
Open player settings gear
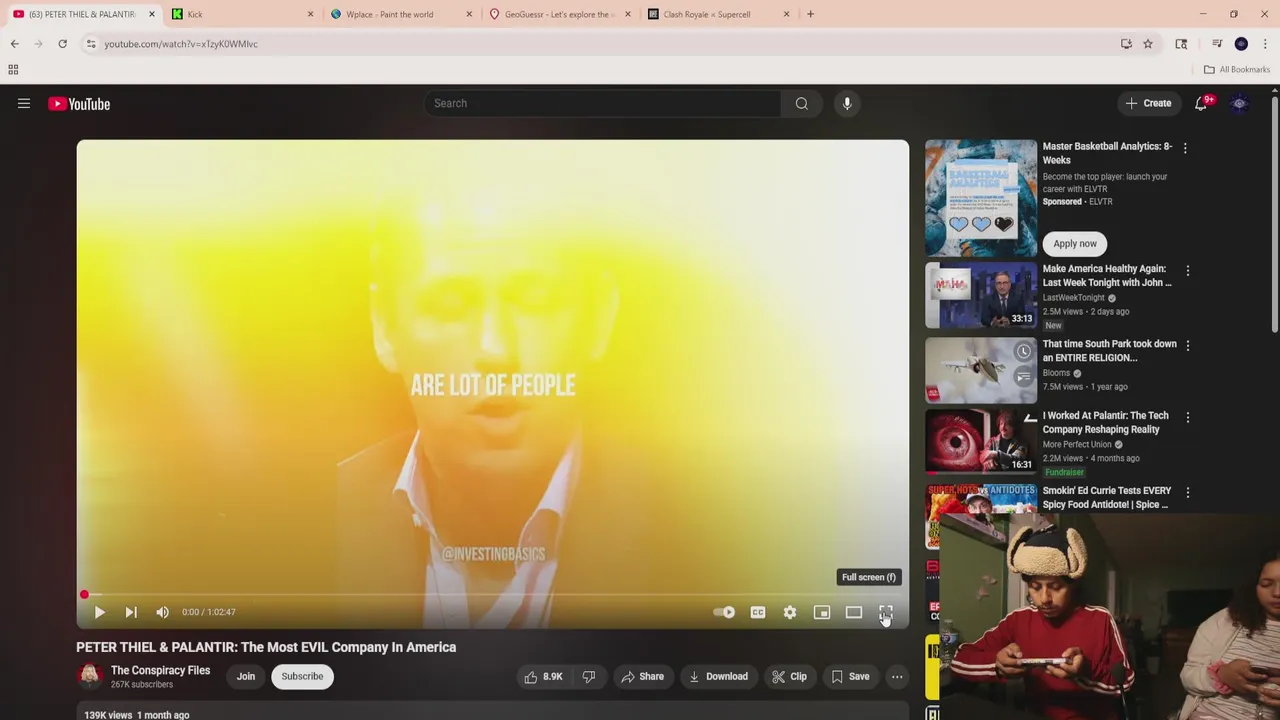[x=790, y=612]
